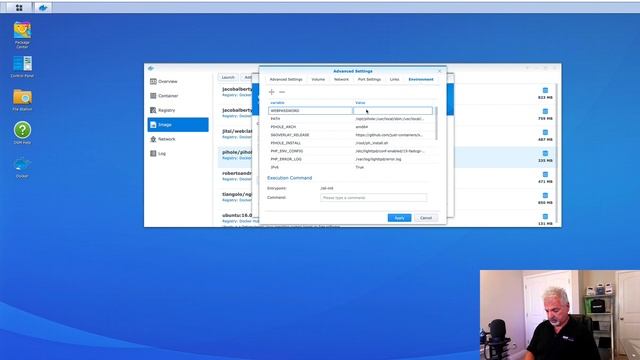
Task: Switch to Links tab
Action: (x=395, y=79)
